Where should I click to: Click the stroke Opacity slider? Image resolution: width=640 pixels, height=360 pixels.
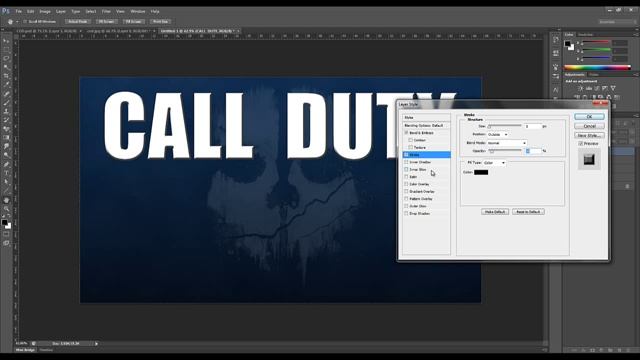505,151
